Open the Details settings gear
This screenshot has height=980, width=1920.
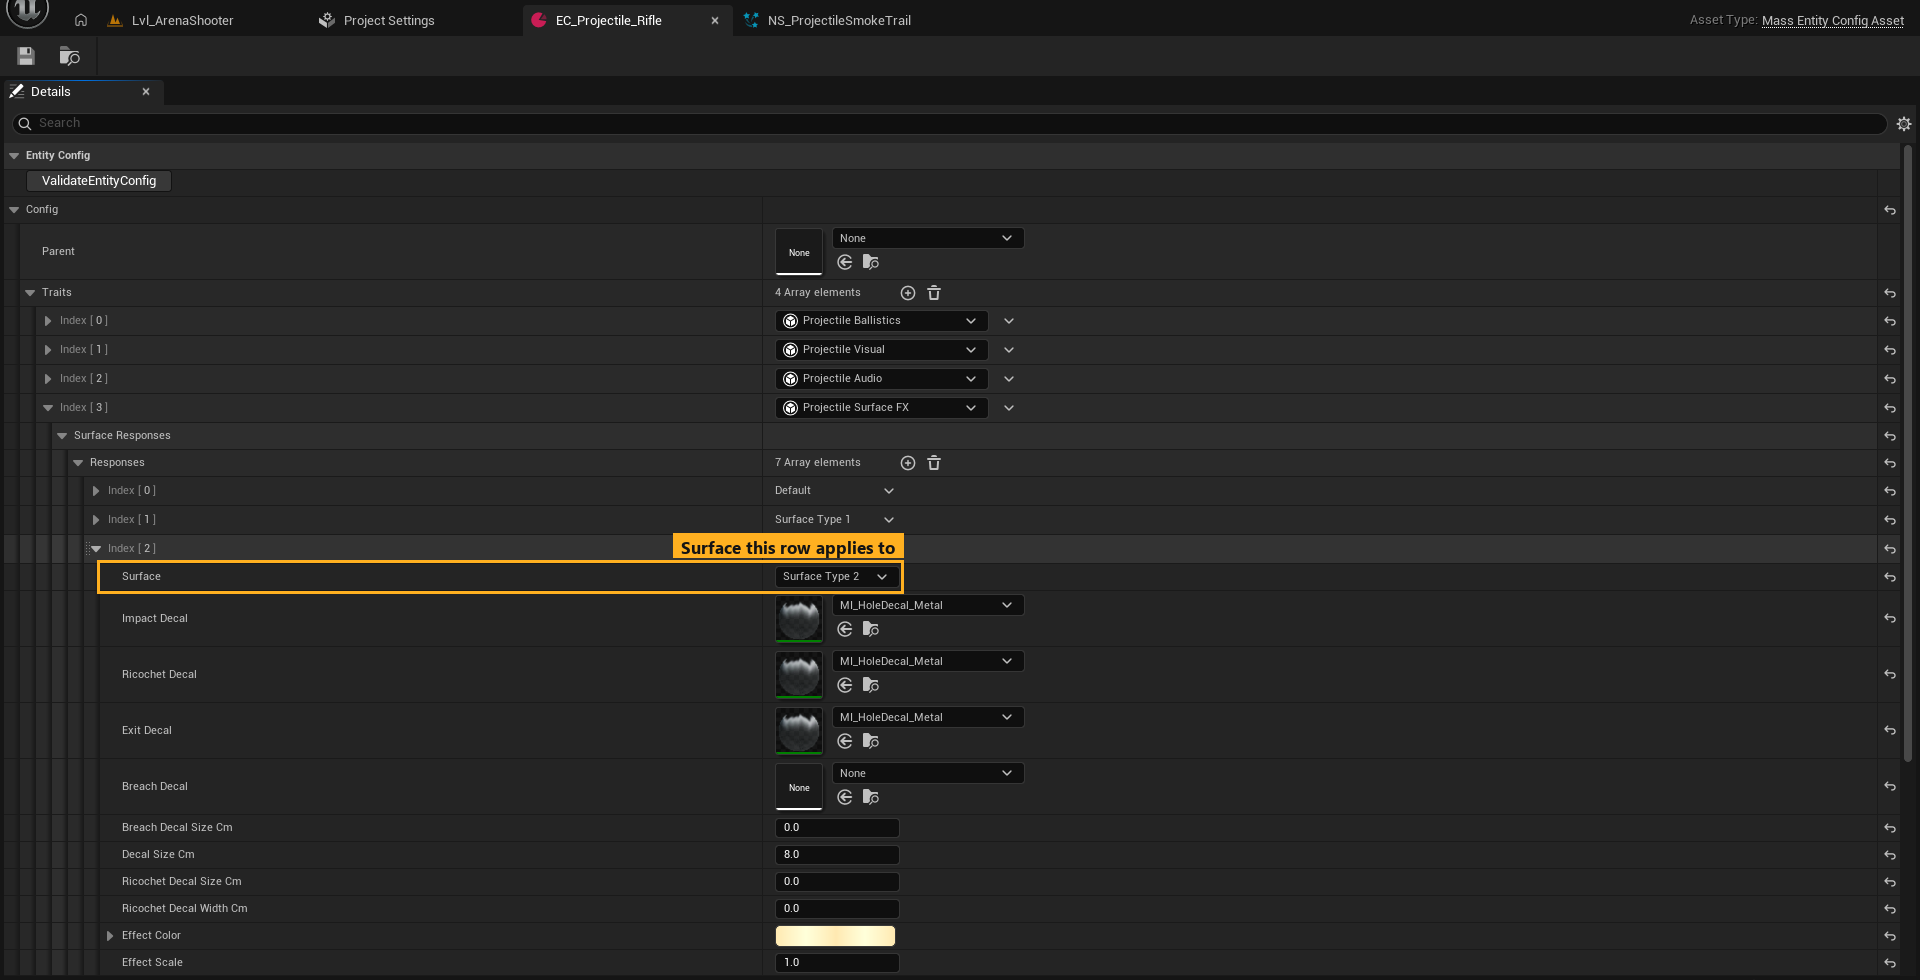(1904, 124)
